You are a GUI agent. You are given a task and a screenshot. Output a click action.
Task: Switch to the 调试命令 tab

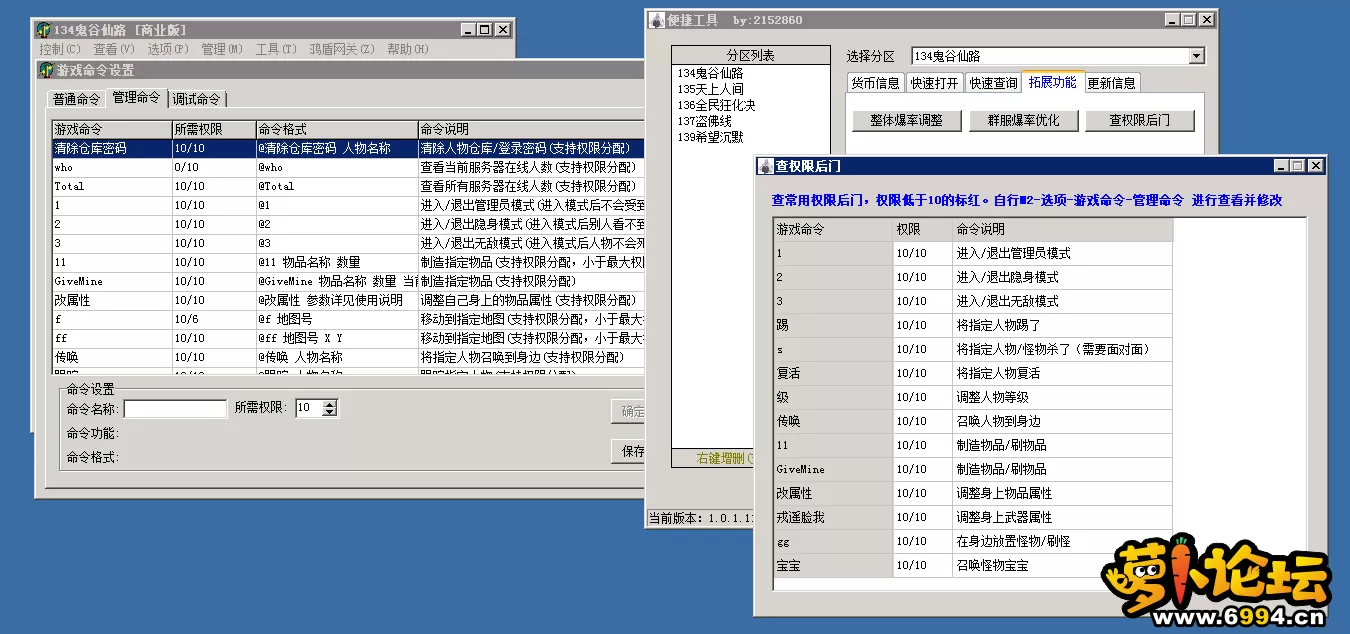(196, 99)
